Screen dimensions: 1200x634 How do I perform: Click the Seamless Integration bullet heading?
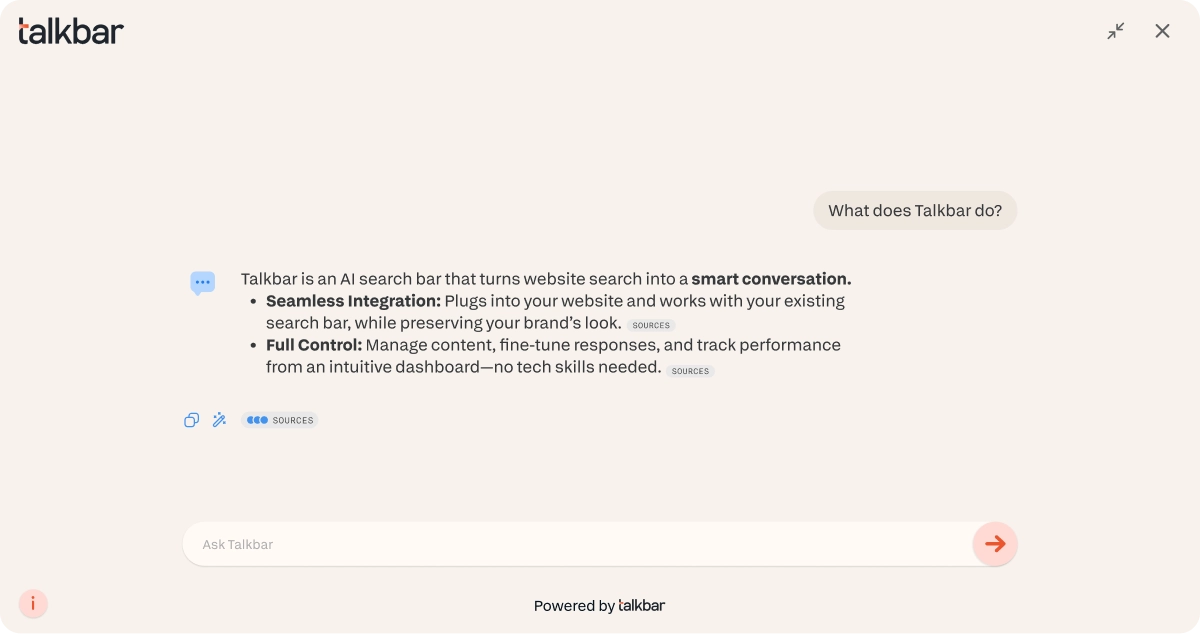pos(352,301)
